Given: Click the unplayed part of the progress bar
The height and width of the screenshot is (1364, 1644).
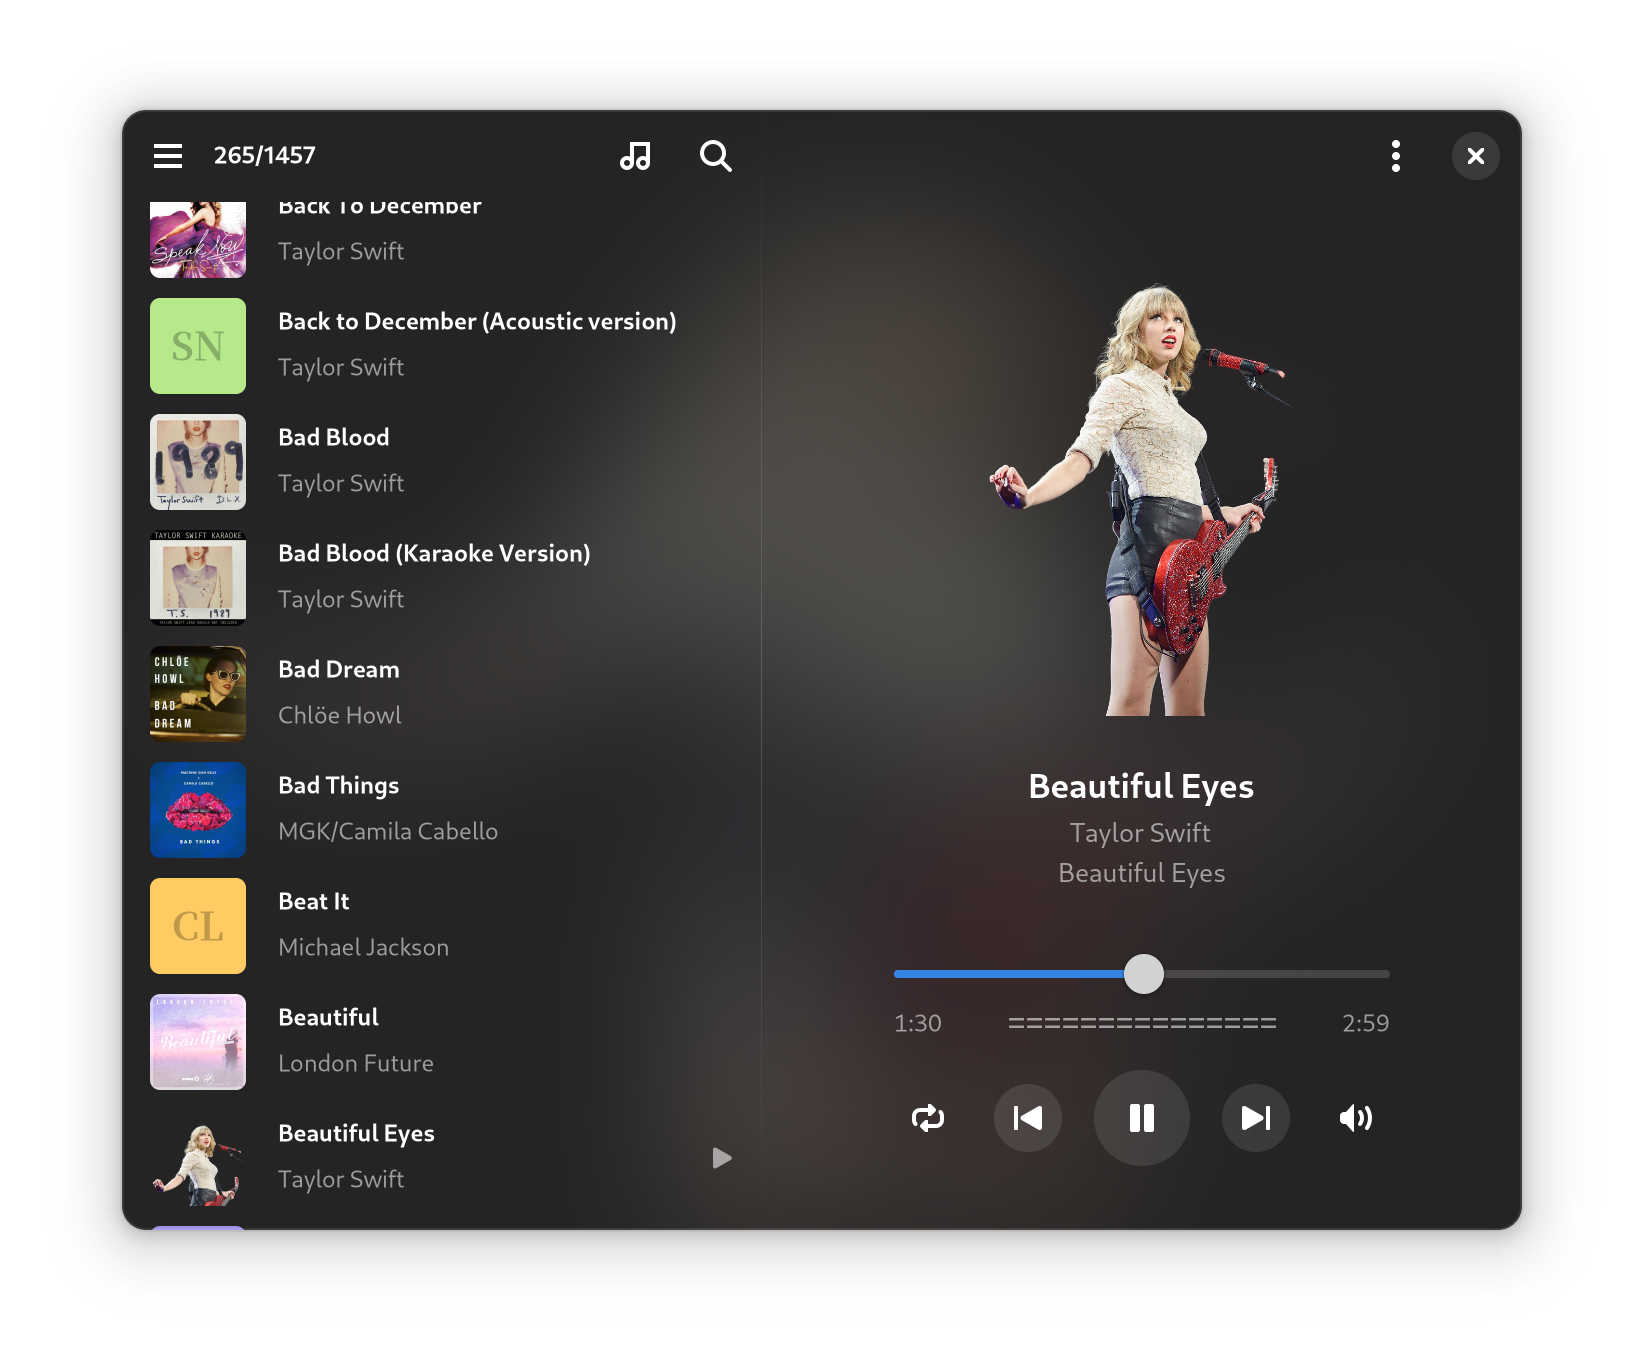Looking at the screenshot, I should (1277, 974).
